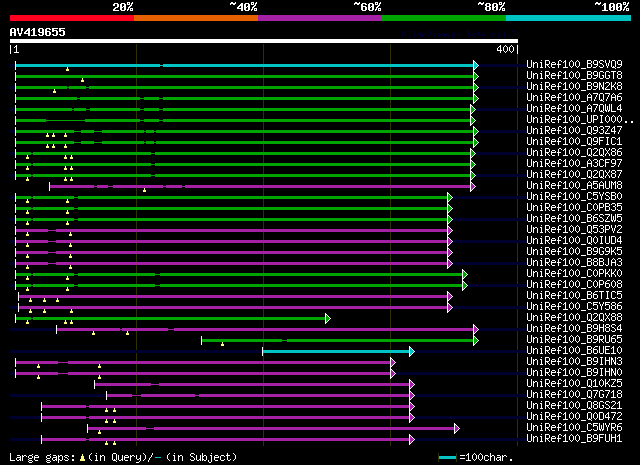
Task: Click the AV419655 query name
Action: click(38, 32)
